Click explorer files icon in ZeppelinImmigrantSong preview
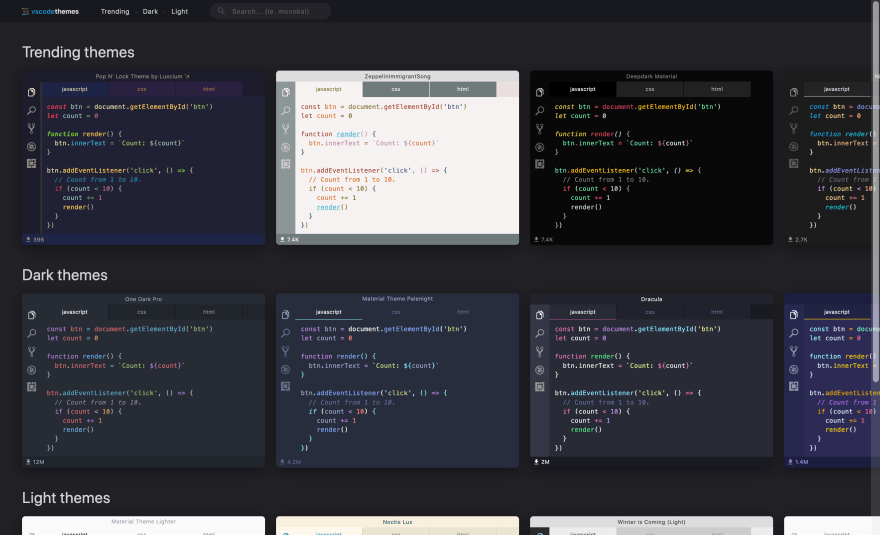This screenshot has height=535, width=880. 286,92
